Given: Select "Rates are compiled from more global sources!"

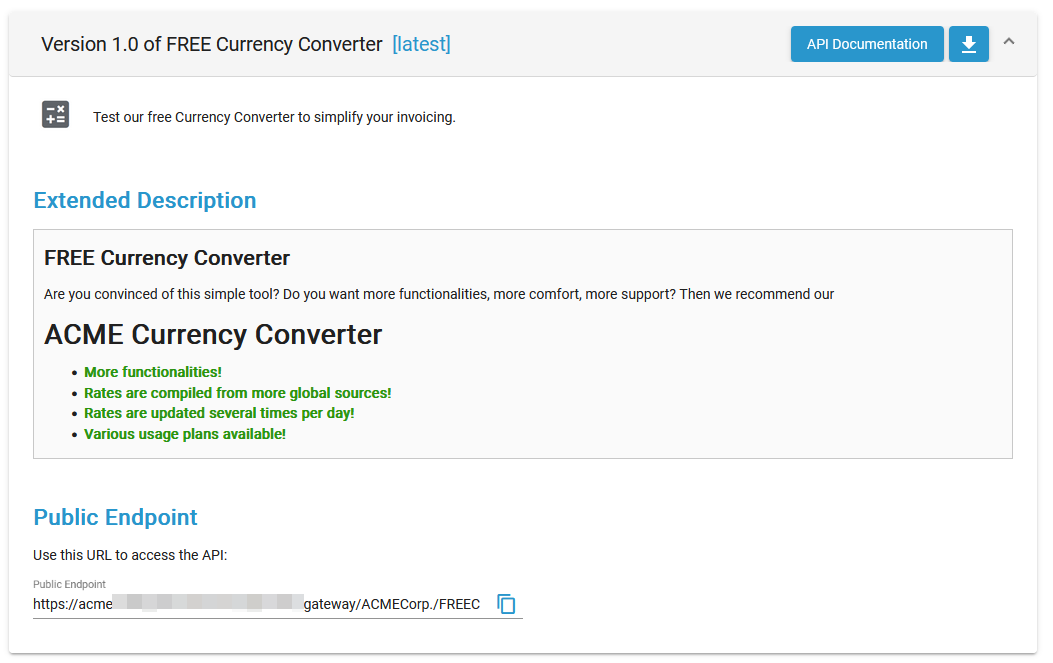Looking at the screenshot, I should [237, 393].
